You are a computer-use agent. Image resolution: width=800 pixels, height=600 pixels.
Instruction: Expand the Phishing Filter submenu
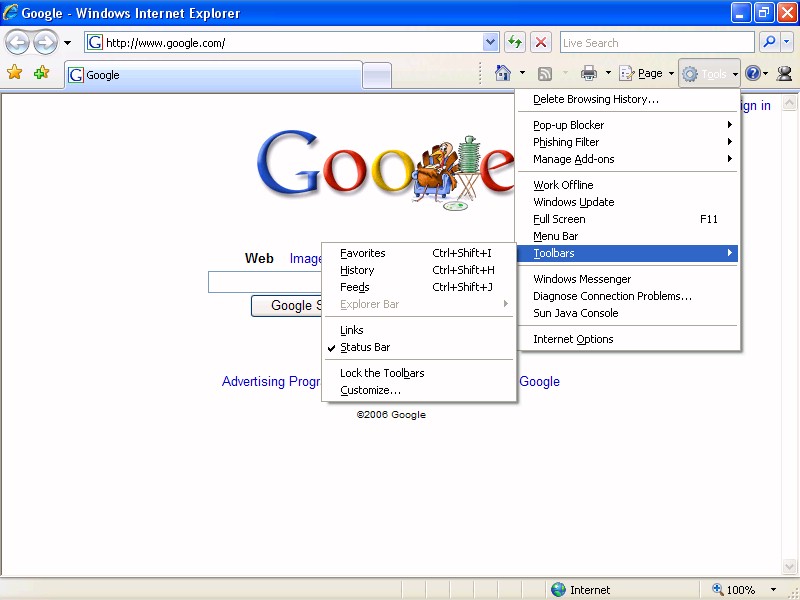(x=628, y=142)
